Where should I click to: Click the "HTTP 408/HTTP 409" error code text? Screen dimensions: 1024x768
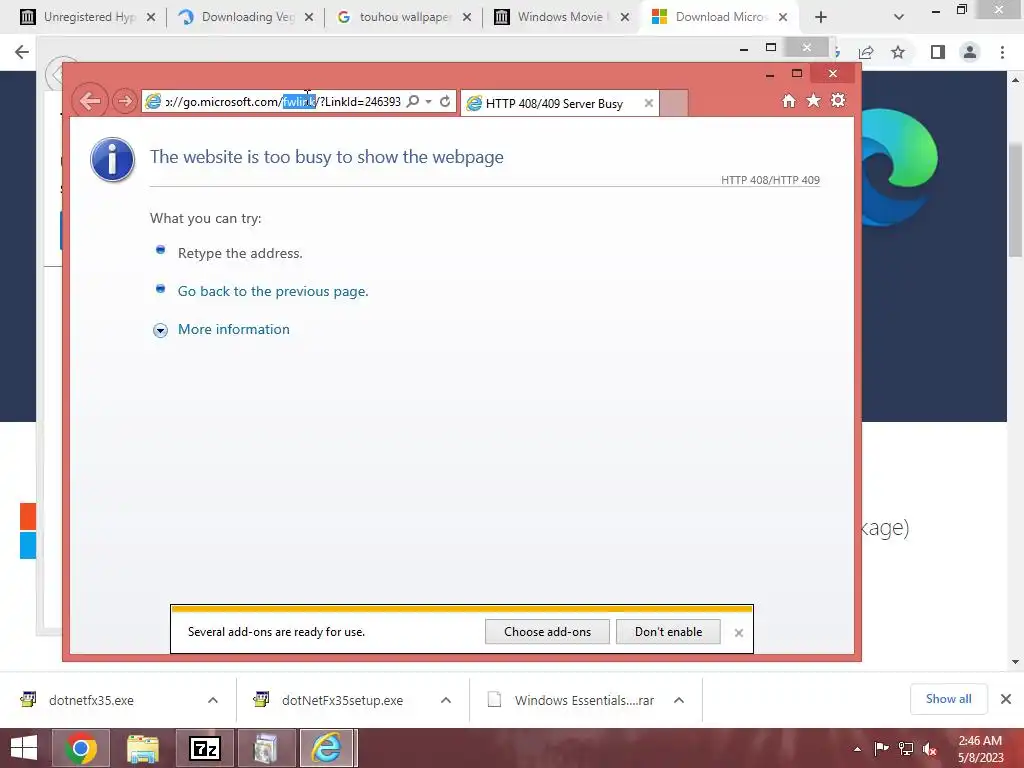(770, 180)
